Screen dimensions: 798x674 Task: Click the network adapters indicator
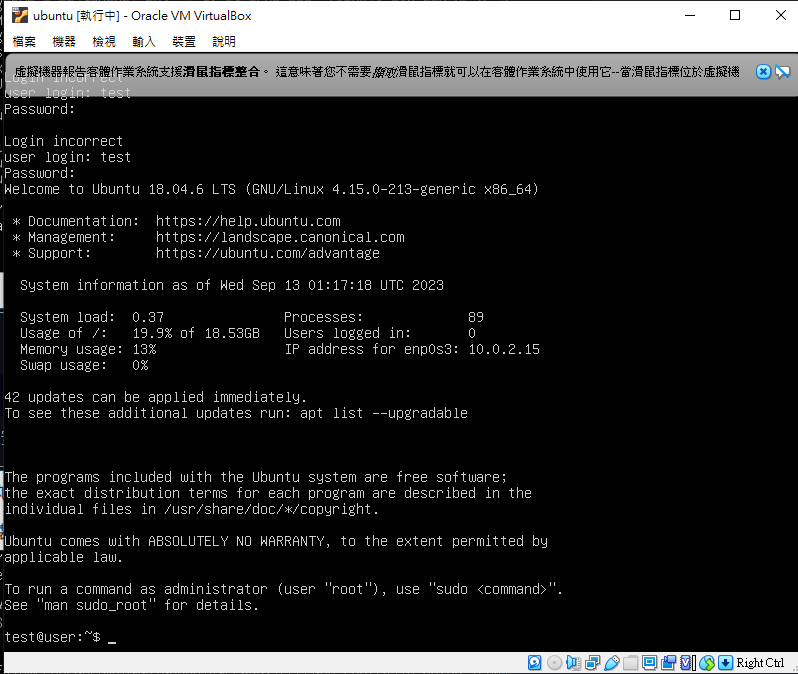pos(592,663)
